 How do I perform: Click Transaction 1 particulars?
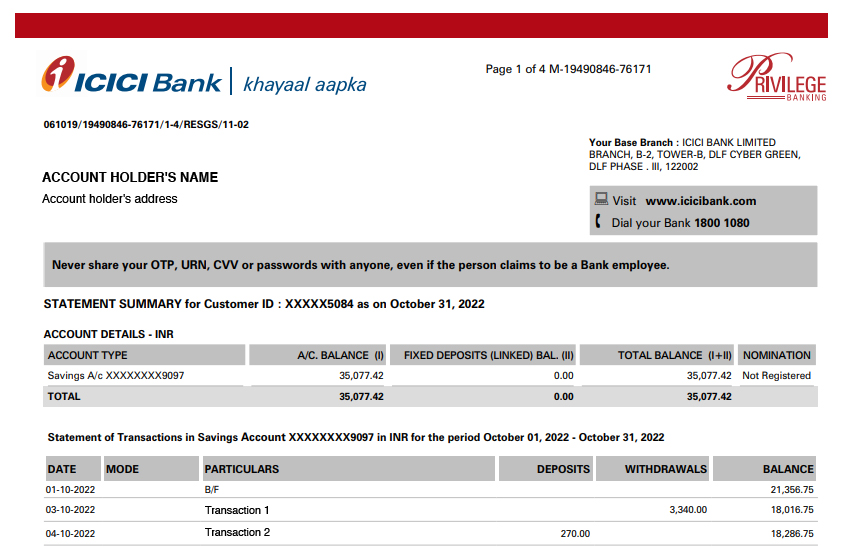[237, 510]
